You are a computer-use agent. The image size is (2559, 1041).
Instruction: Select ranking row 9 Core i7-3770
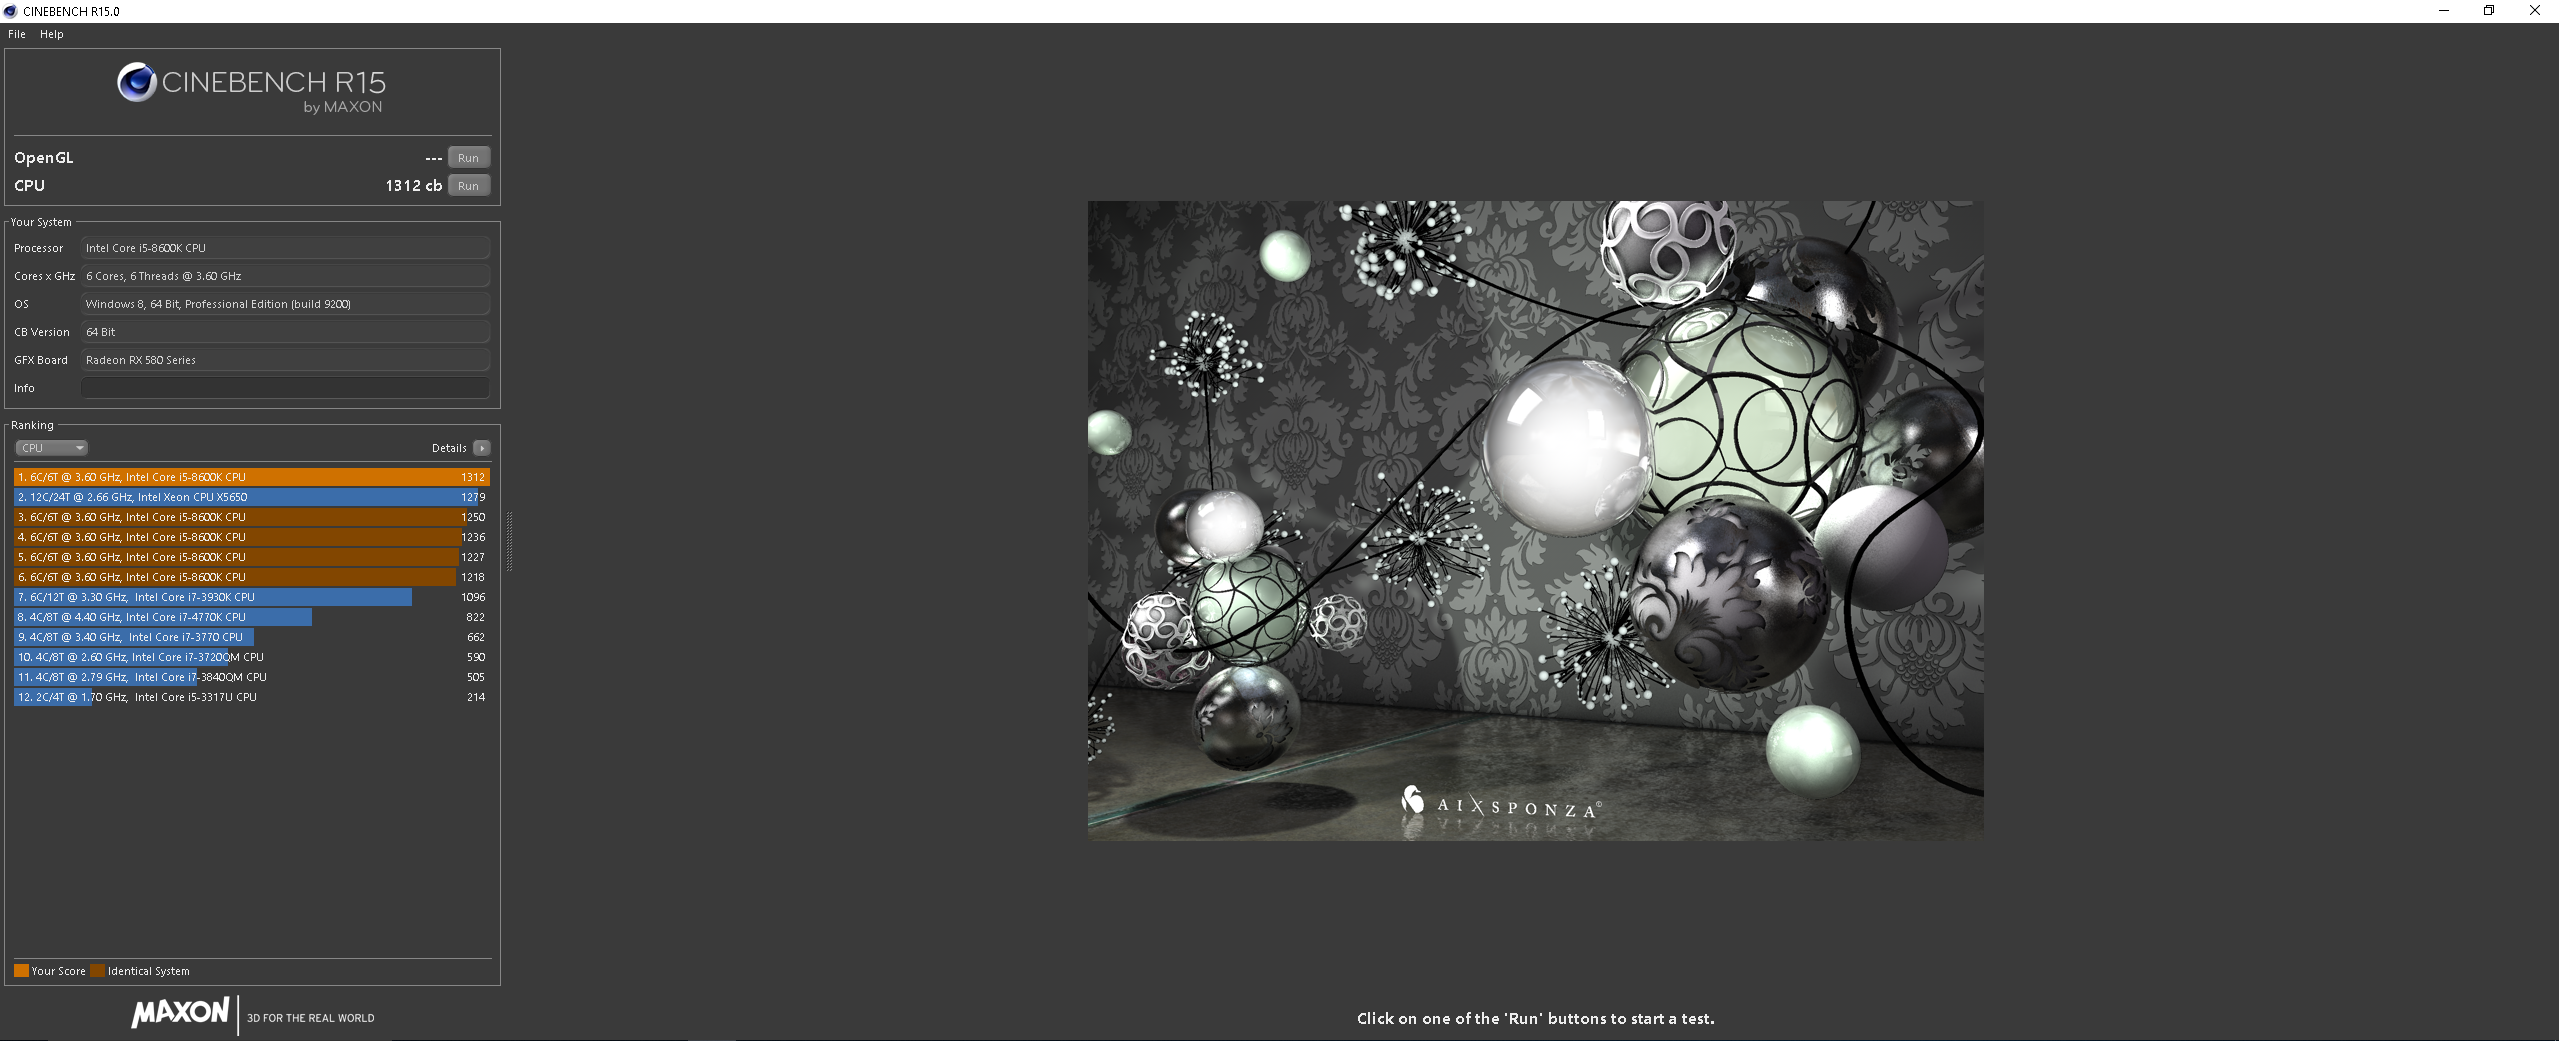click(x=252, y=637)
